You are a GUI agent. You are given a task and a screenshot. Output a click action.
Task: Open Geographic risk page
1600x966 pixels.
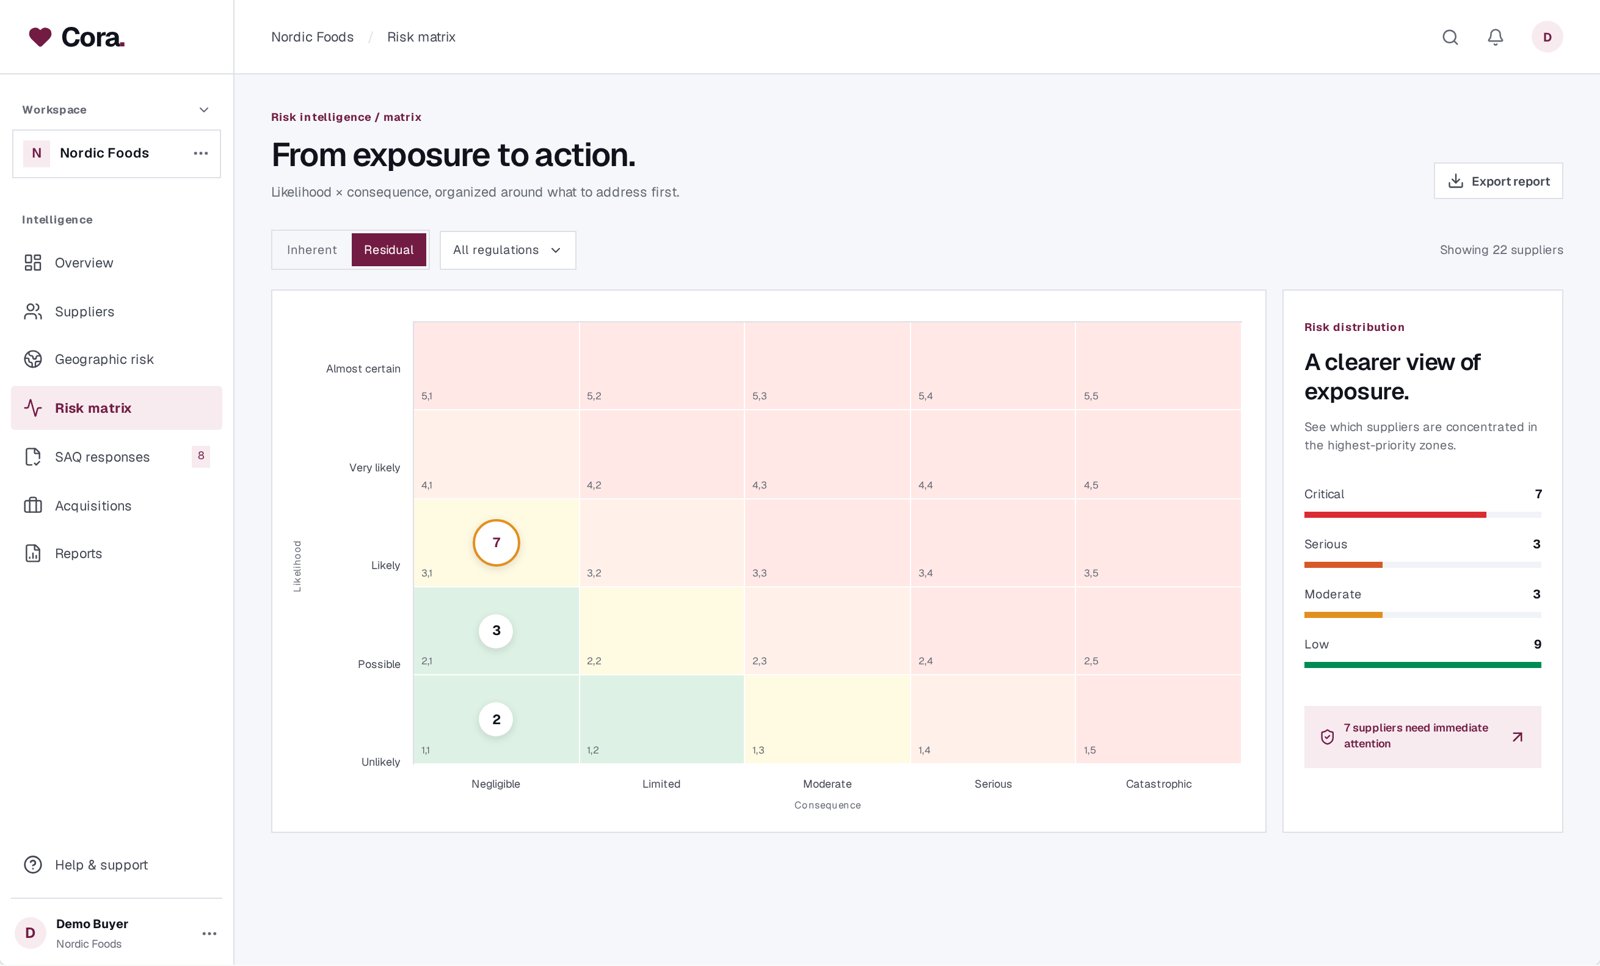(x=116, y=359)
